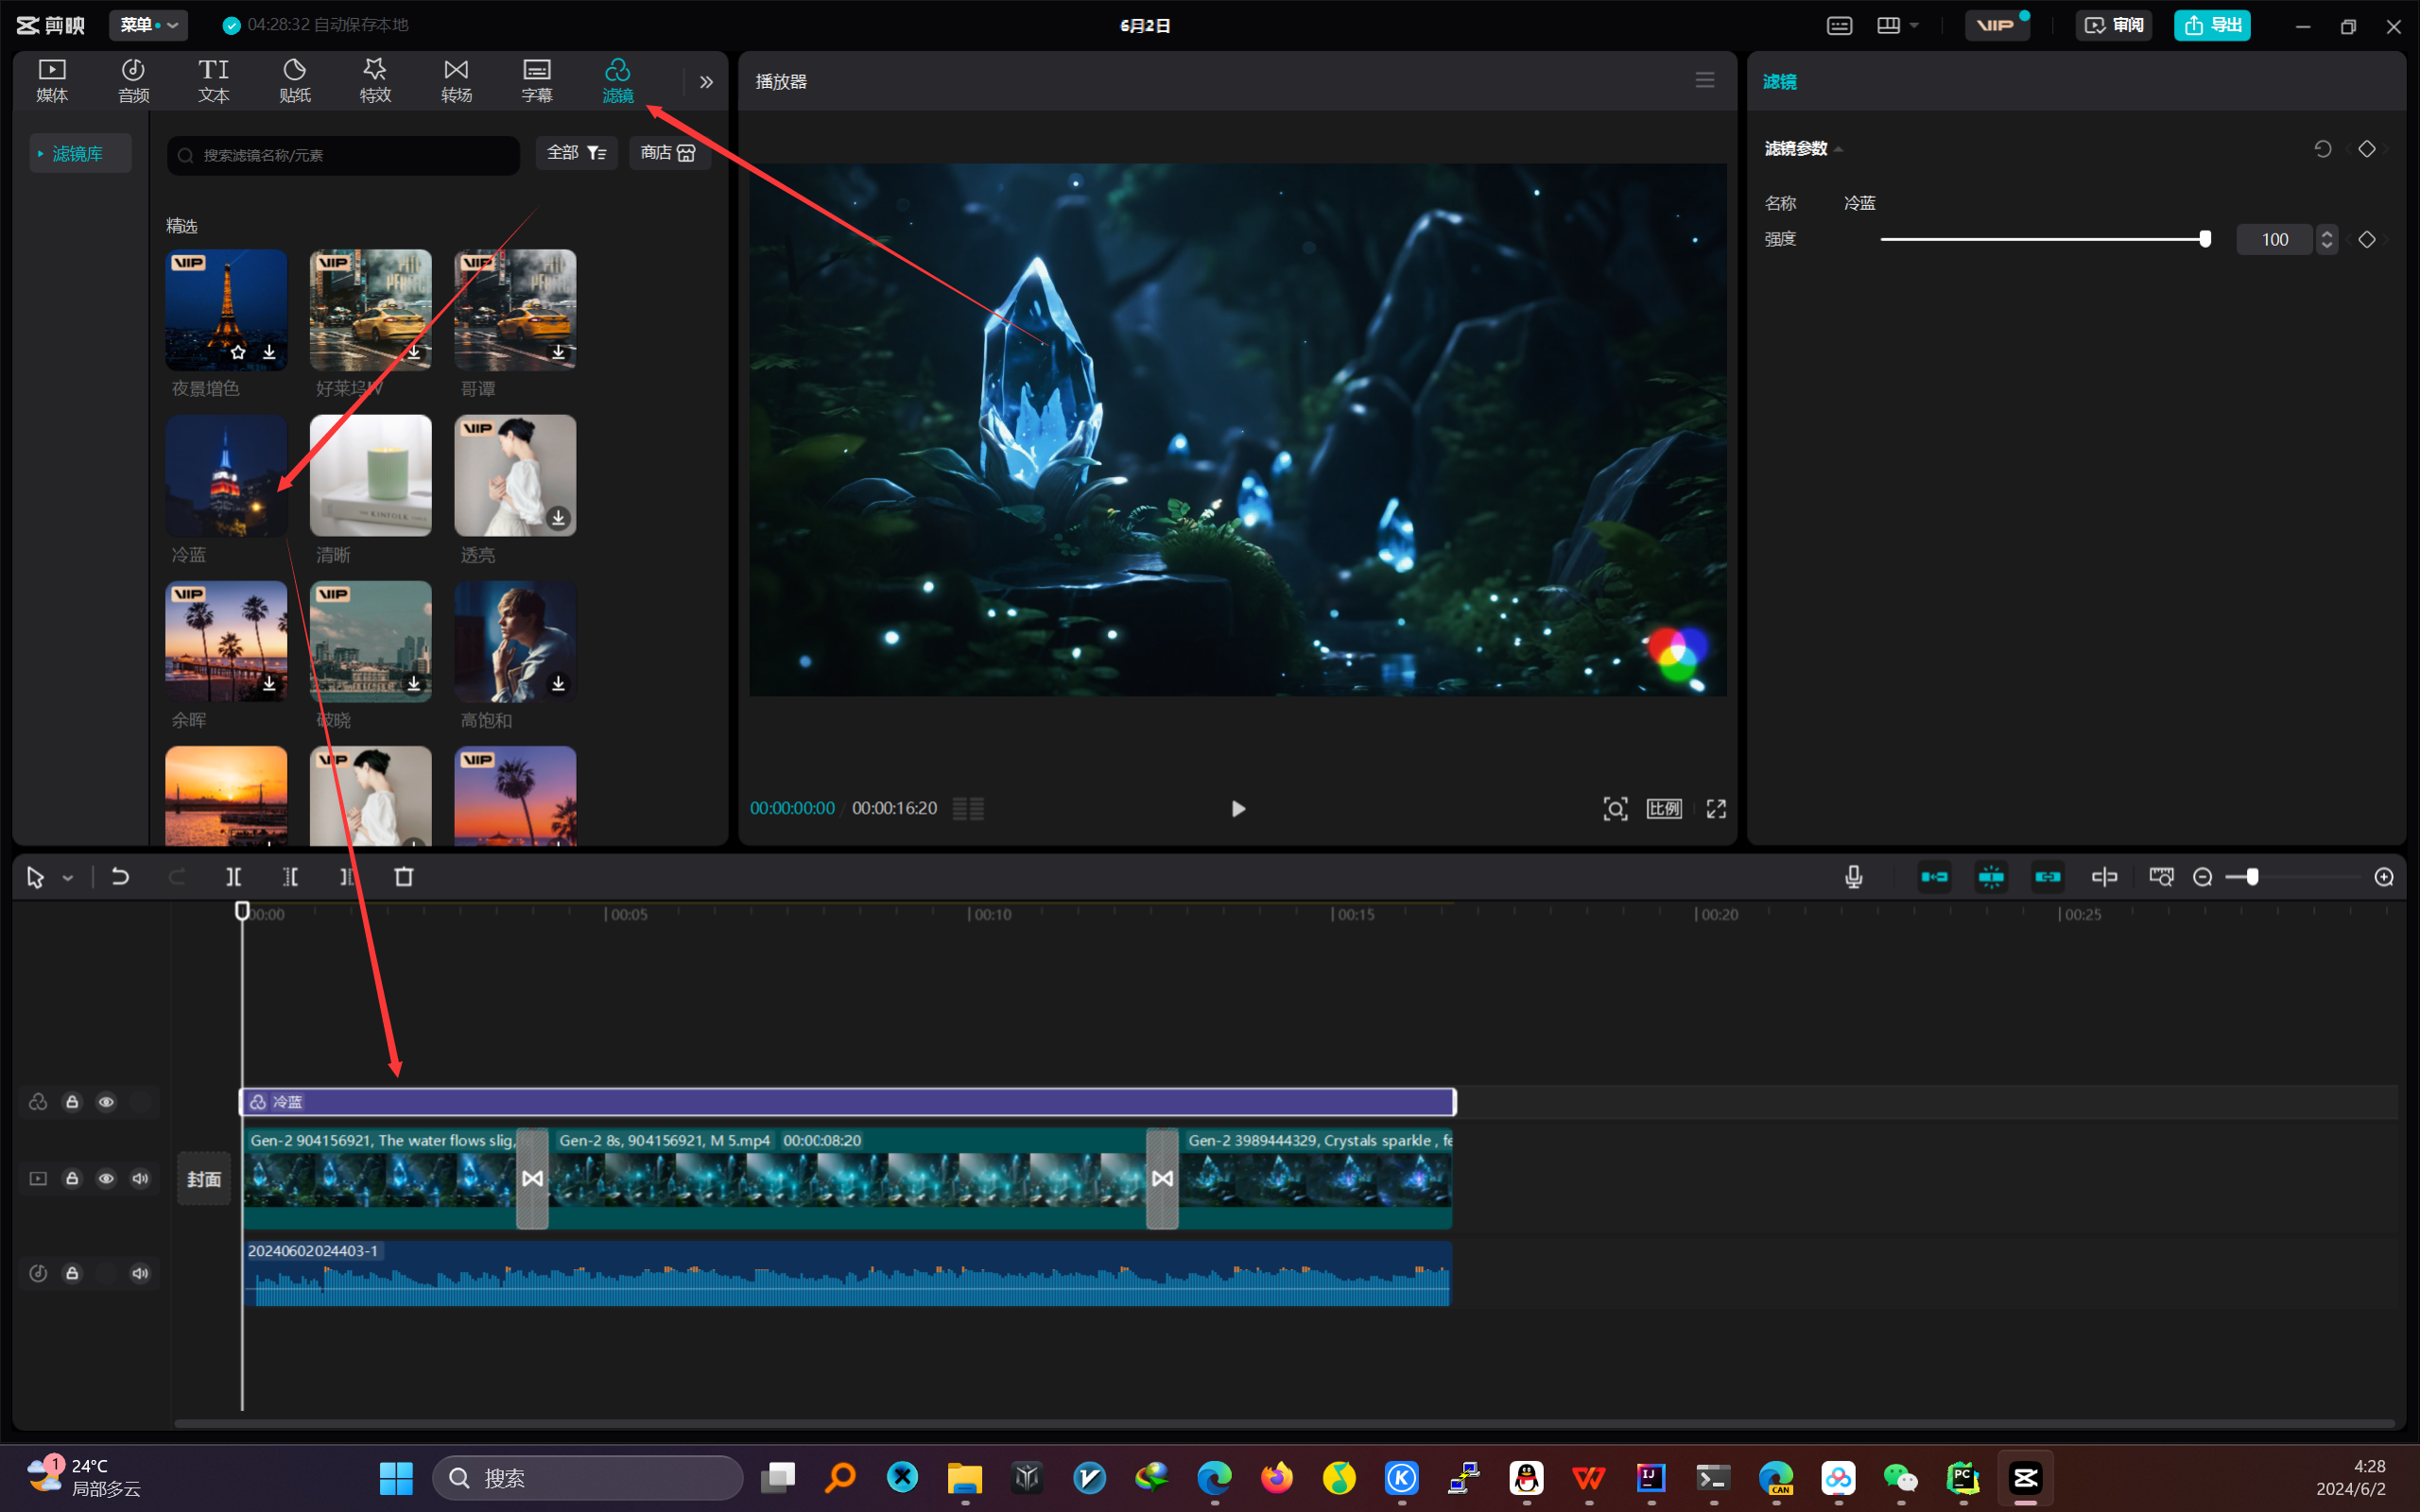This screenshot has height=1512, width=2420.
Task: Favorite the 夜景增色 filter with star icon
Action: [238, 352]
